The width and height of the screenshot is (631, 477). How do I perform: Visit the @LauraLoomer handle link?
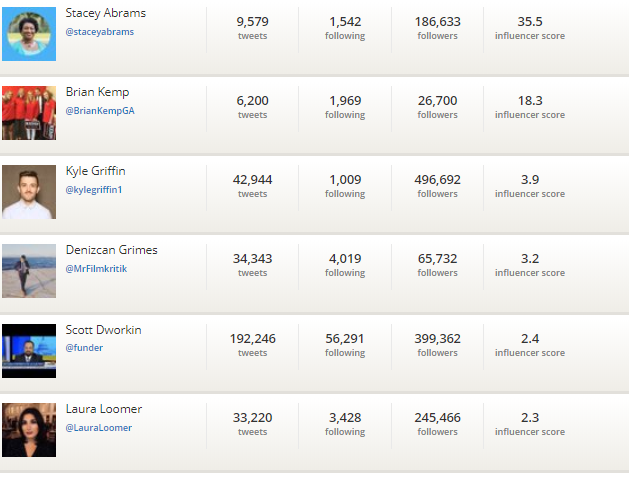click(99, 427)
